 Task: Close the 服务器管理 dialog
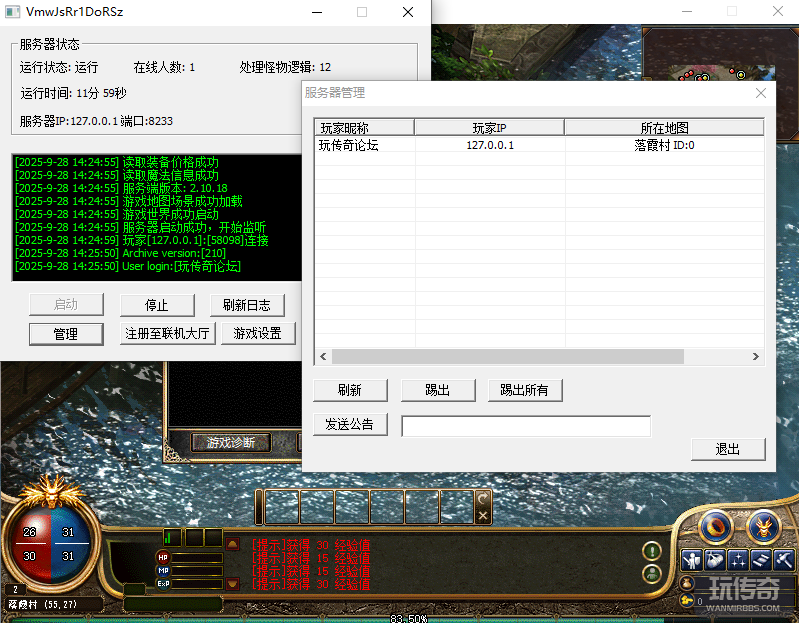point(761,93)
